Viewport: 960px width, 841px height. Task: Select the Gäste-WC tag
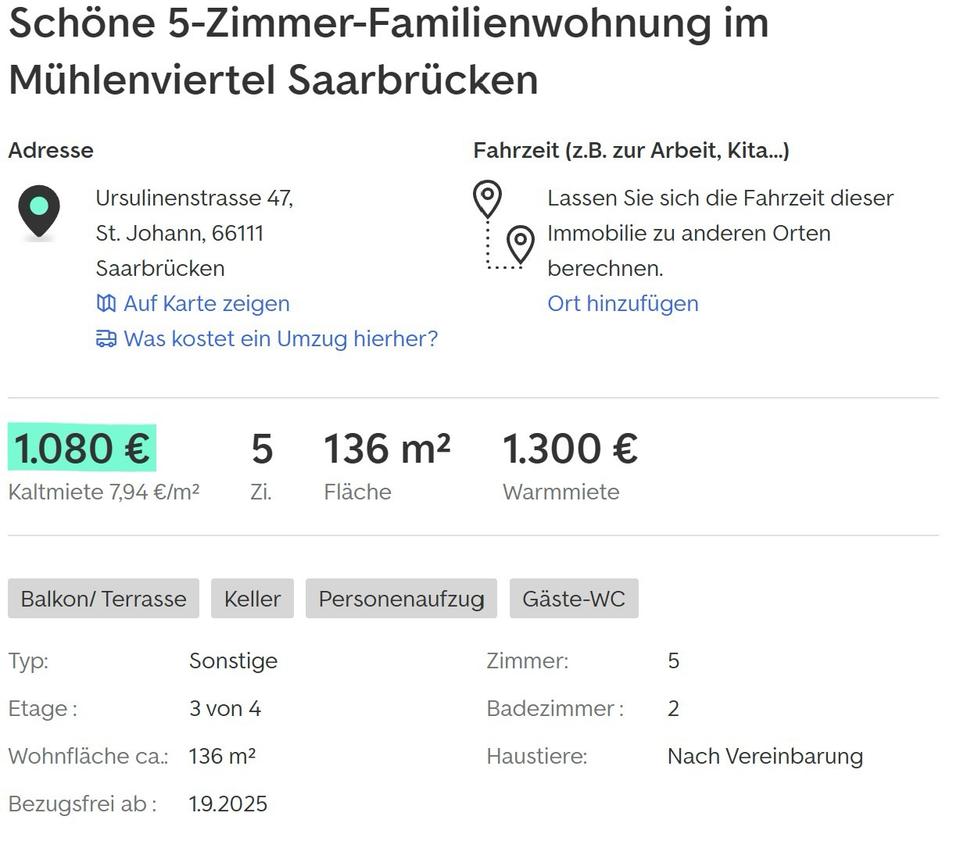click(573, 599)
